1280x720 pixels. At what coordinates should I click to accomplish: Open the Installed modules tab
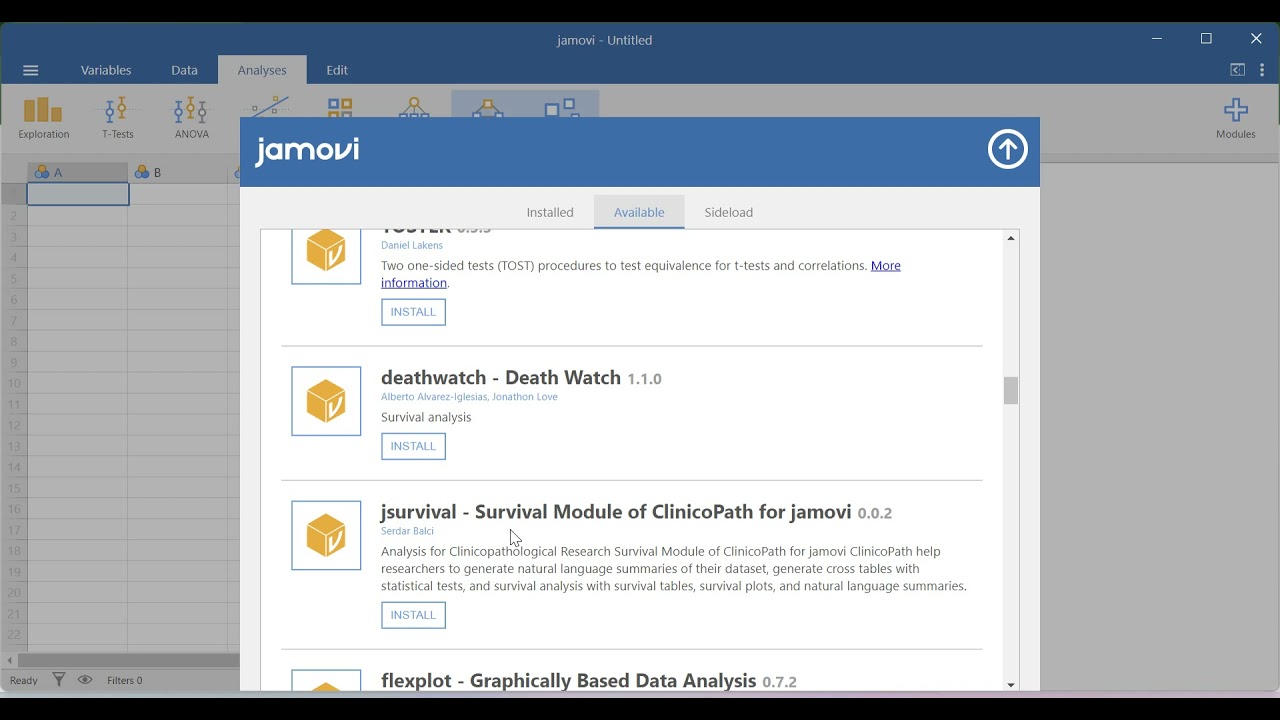point(550,212)
